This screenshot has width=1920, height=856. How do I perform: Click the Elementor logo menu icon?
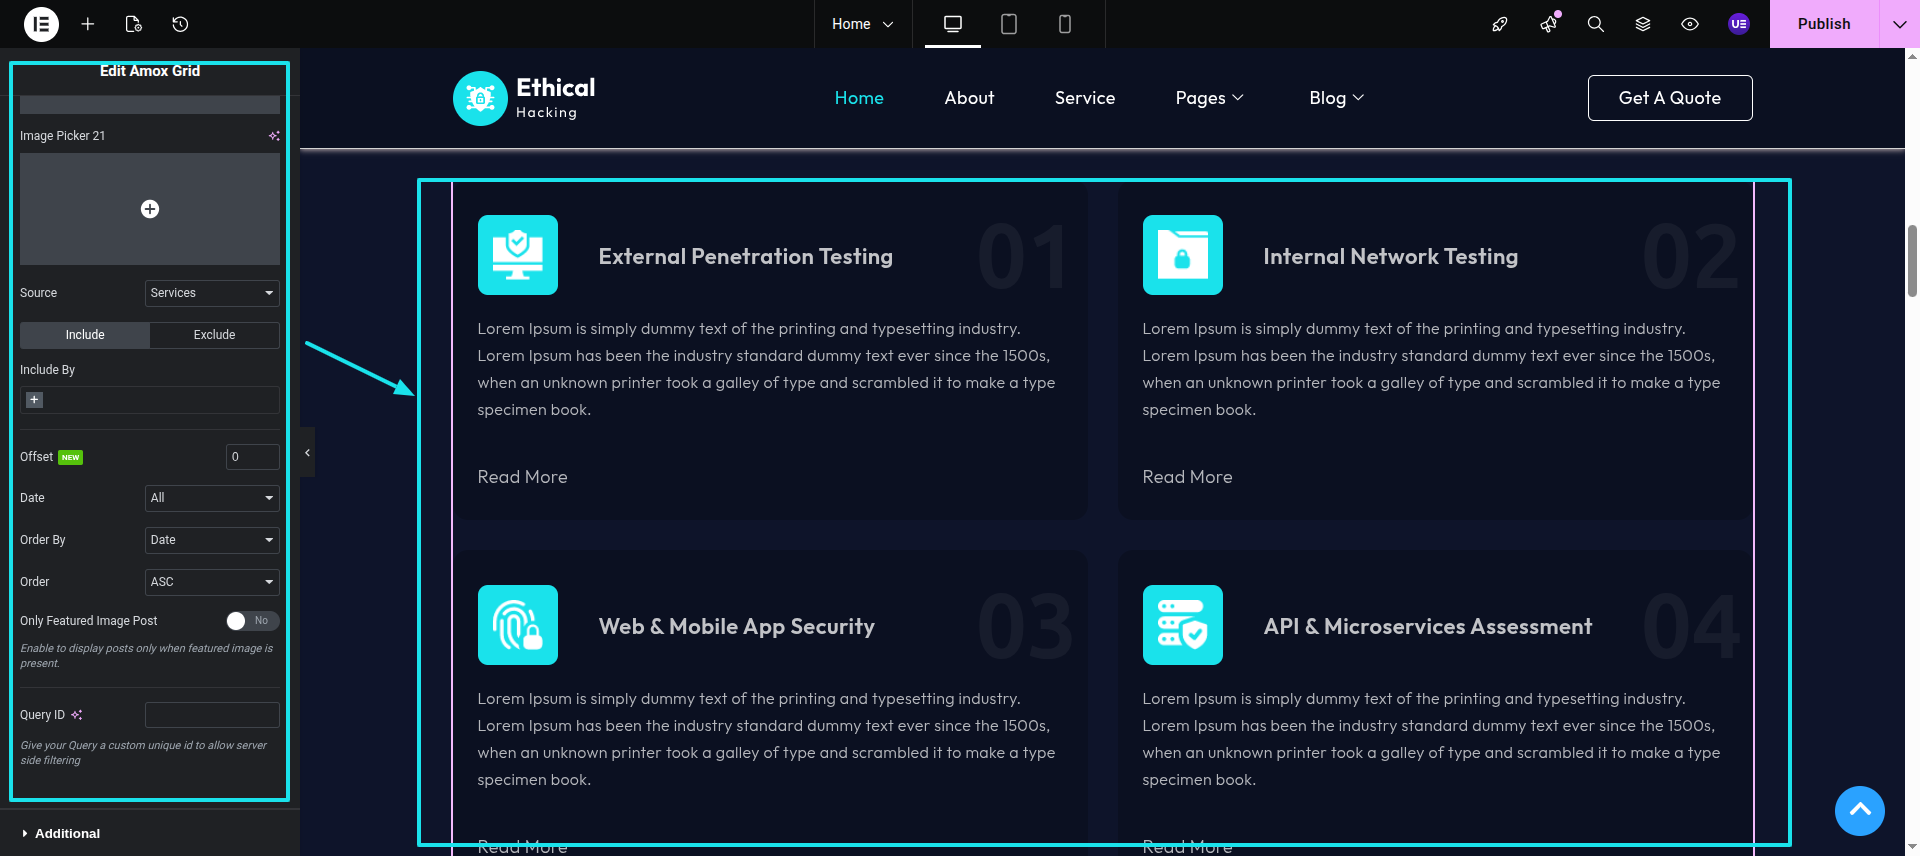tap(41, 24)
